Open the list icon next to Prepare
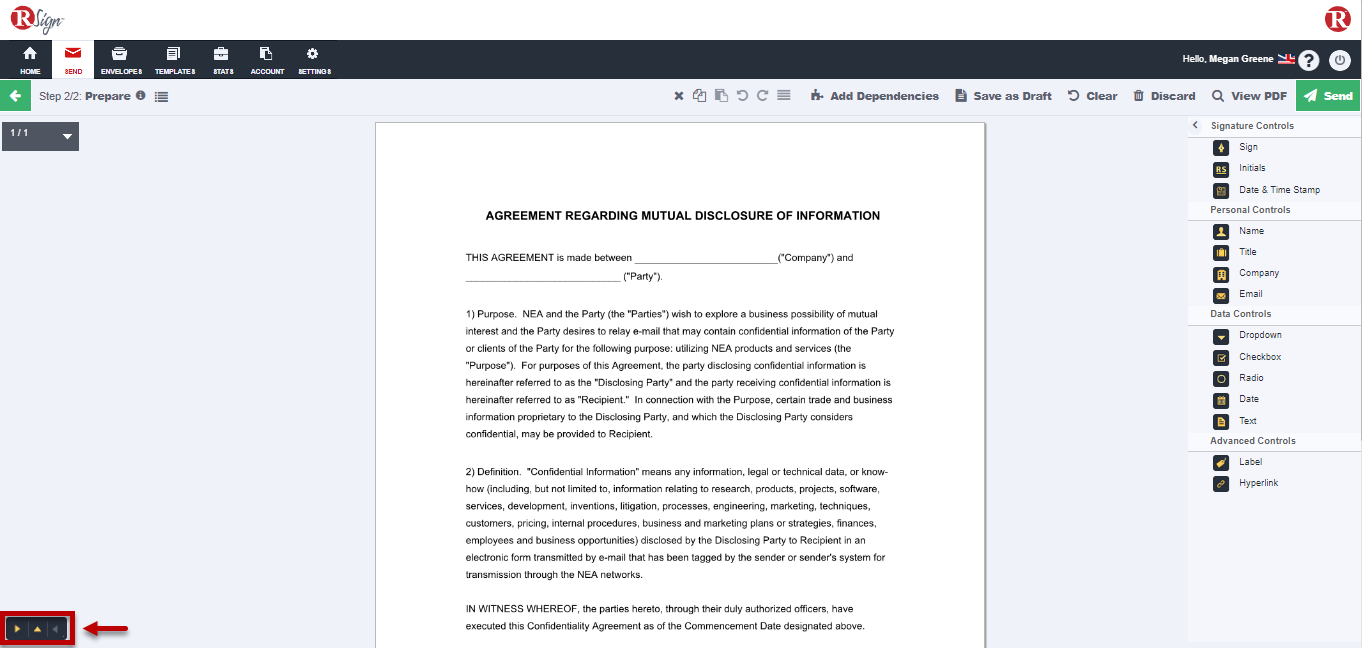Screen dimensions: 1362x648 pos(162,96)
